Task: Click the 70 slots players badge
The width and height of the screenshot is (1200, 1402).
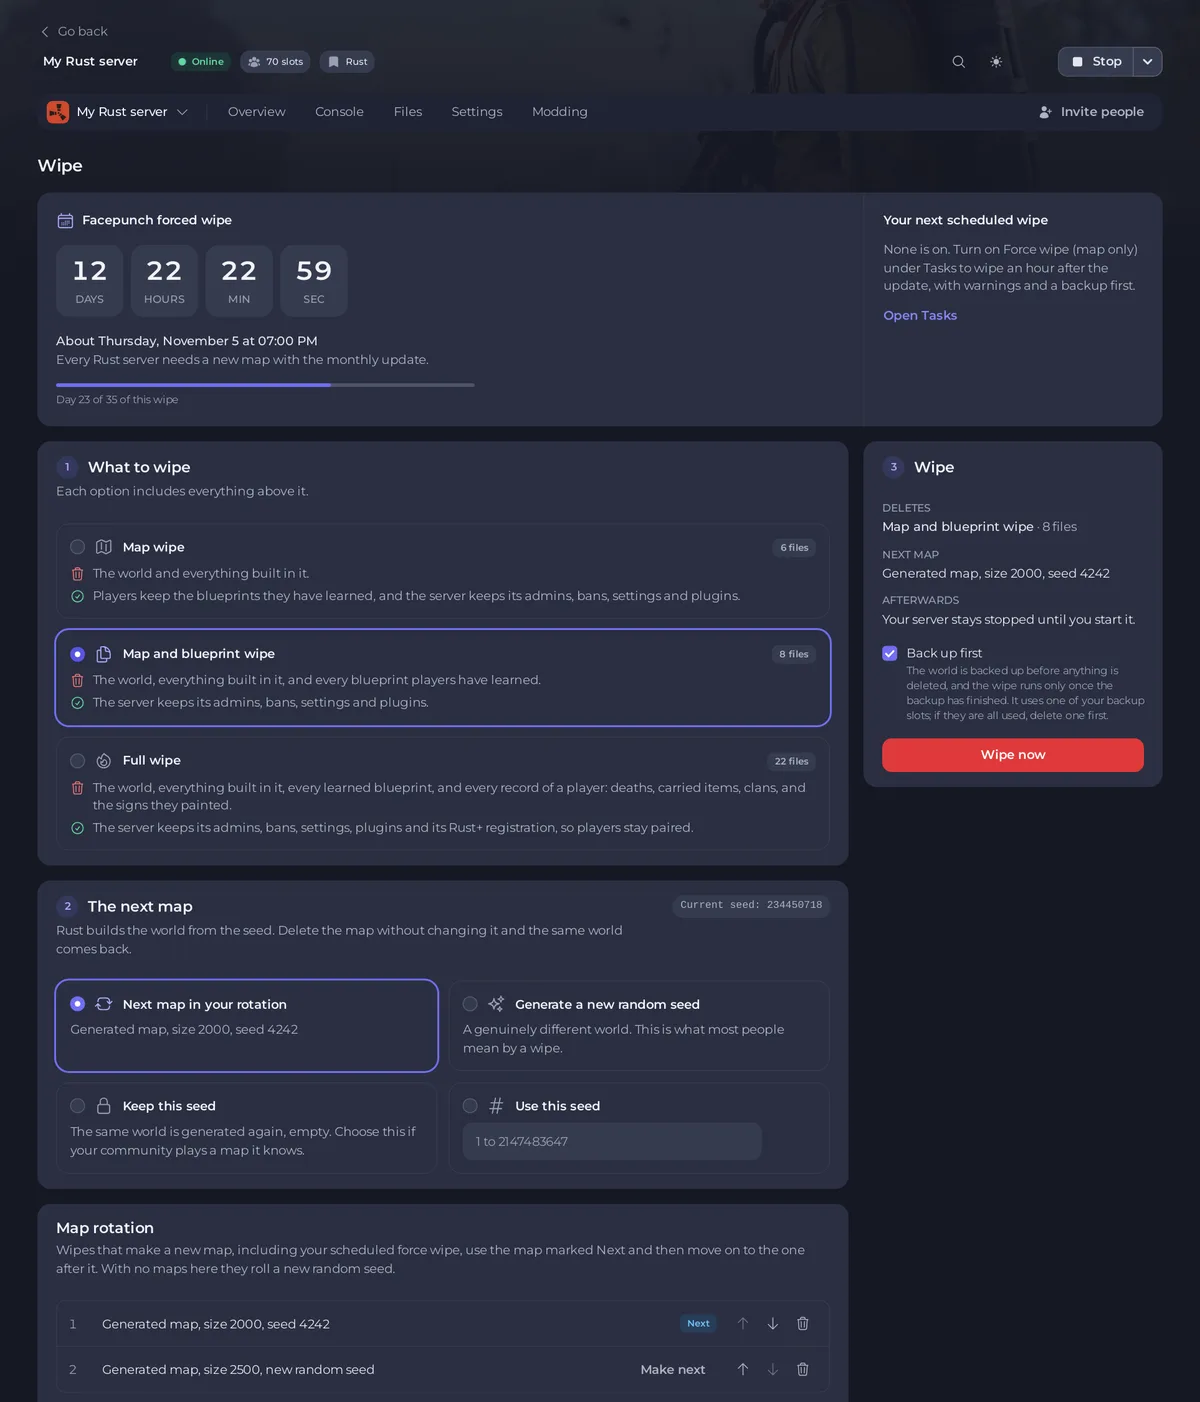Action: click(x=275, y=62)
